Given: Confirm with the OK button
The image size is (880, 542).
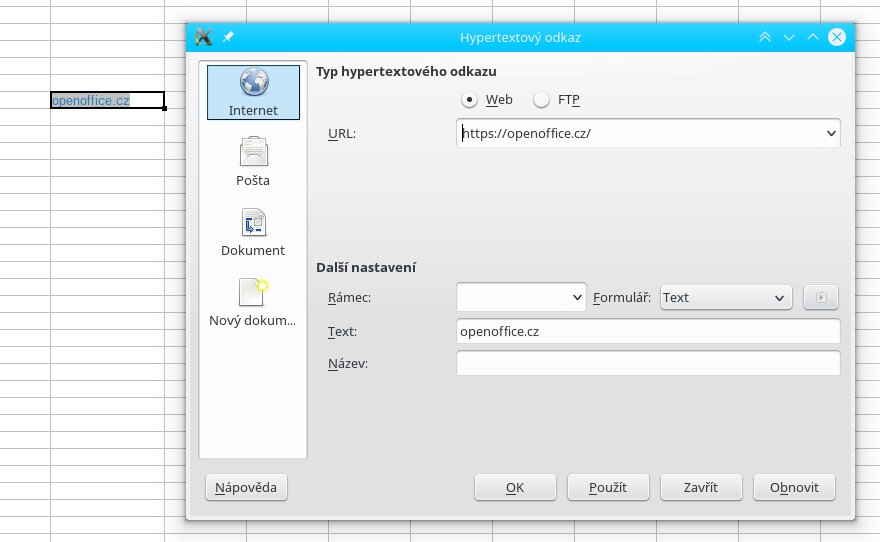Looking at the screenshot, I should click(x=515, y=487).
